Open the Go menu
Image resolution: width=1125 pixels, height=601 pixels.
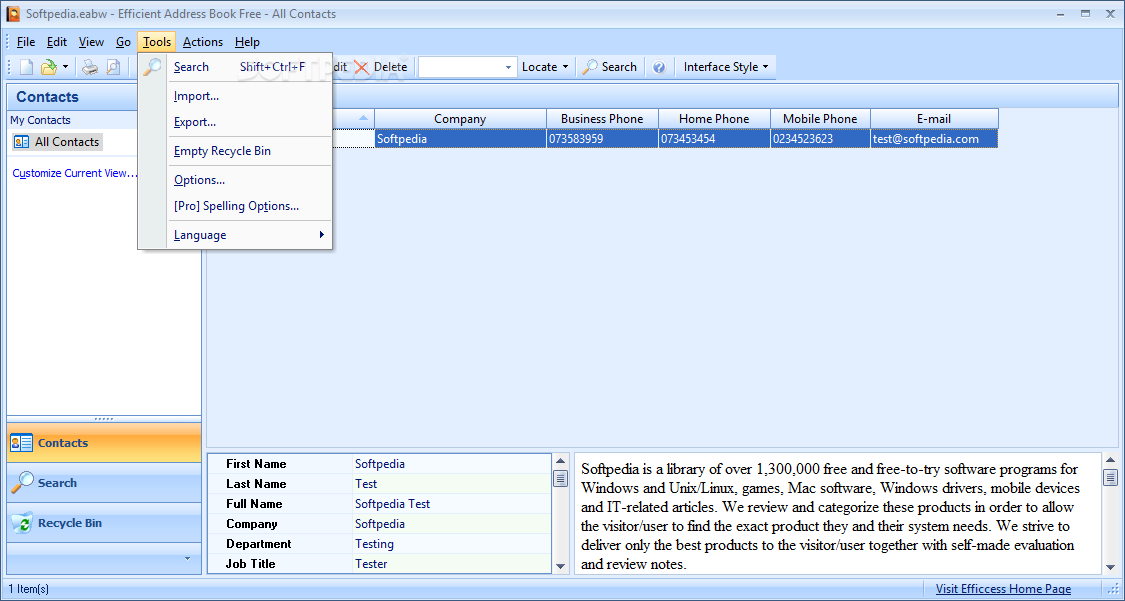tap(123, 42)
